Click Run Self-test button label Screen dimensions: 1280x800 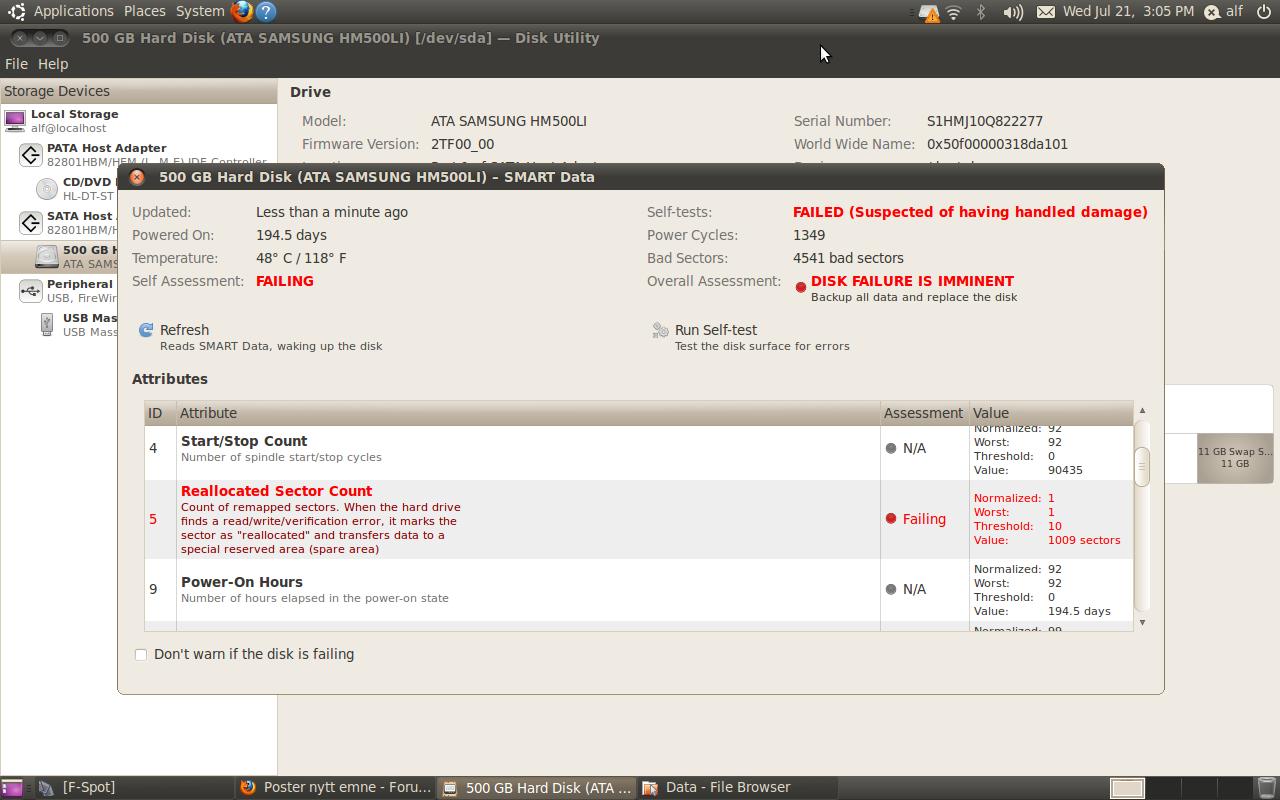click(716, 330)
